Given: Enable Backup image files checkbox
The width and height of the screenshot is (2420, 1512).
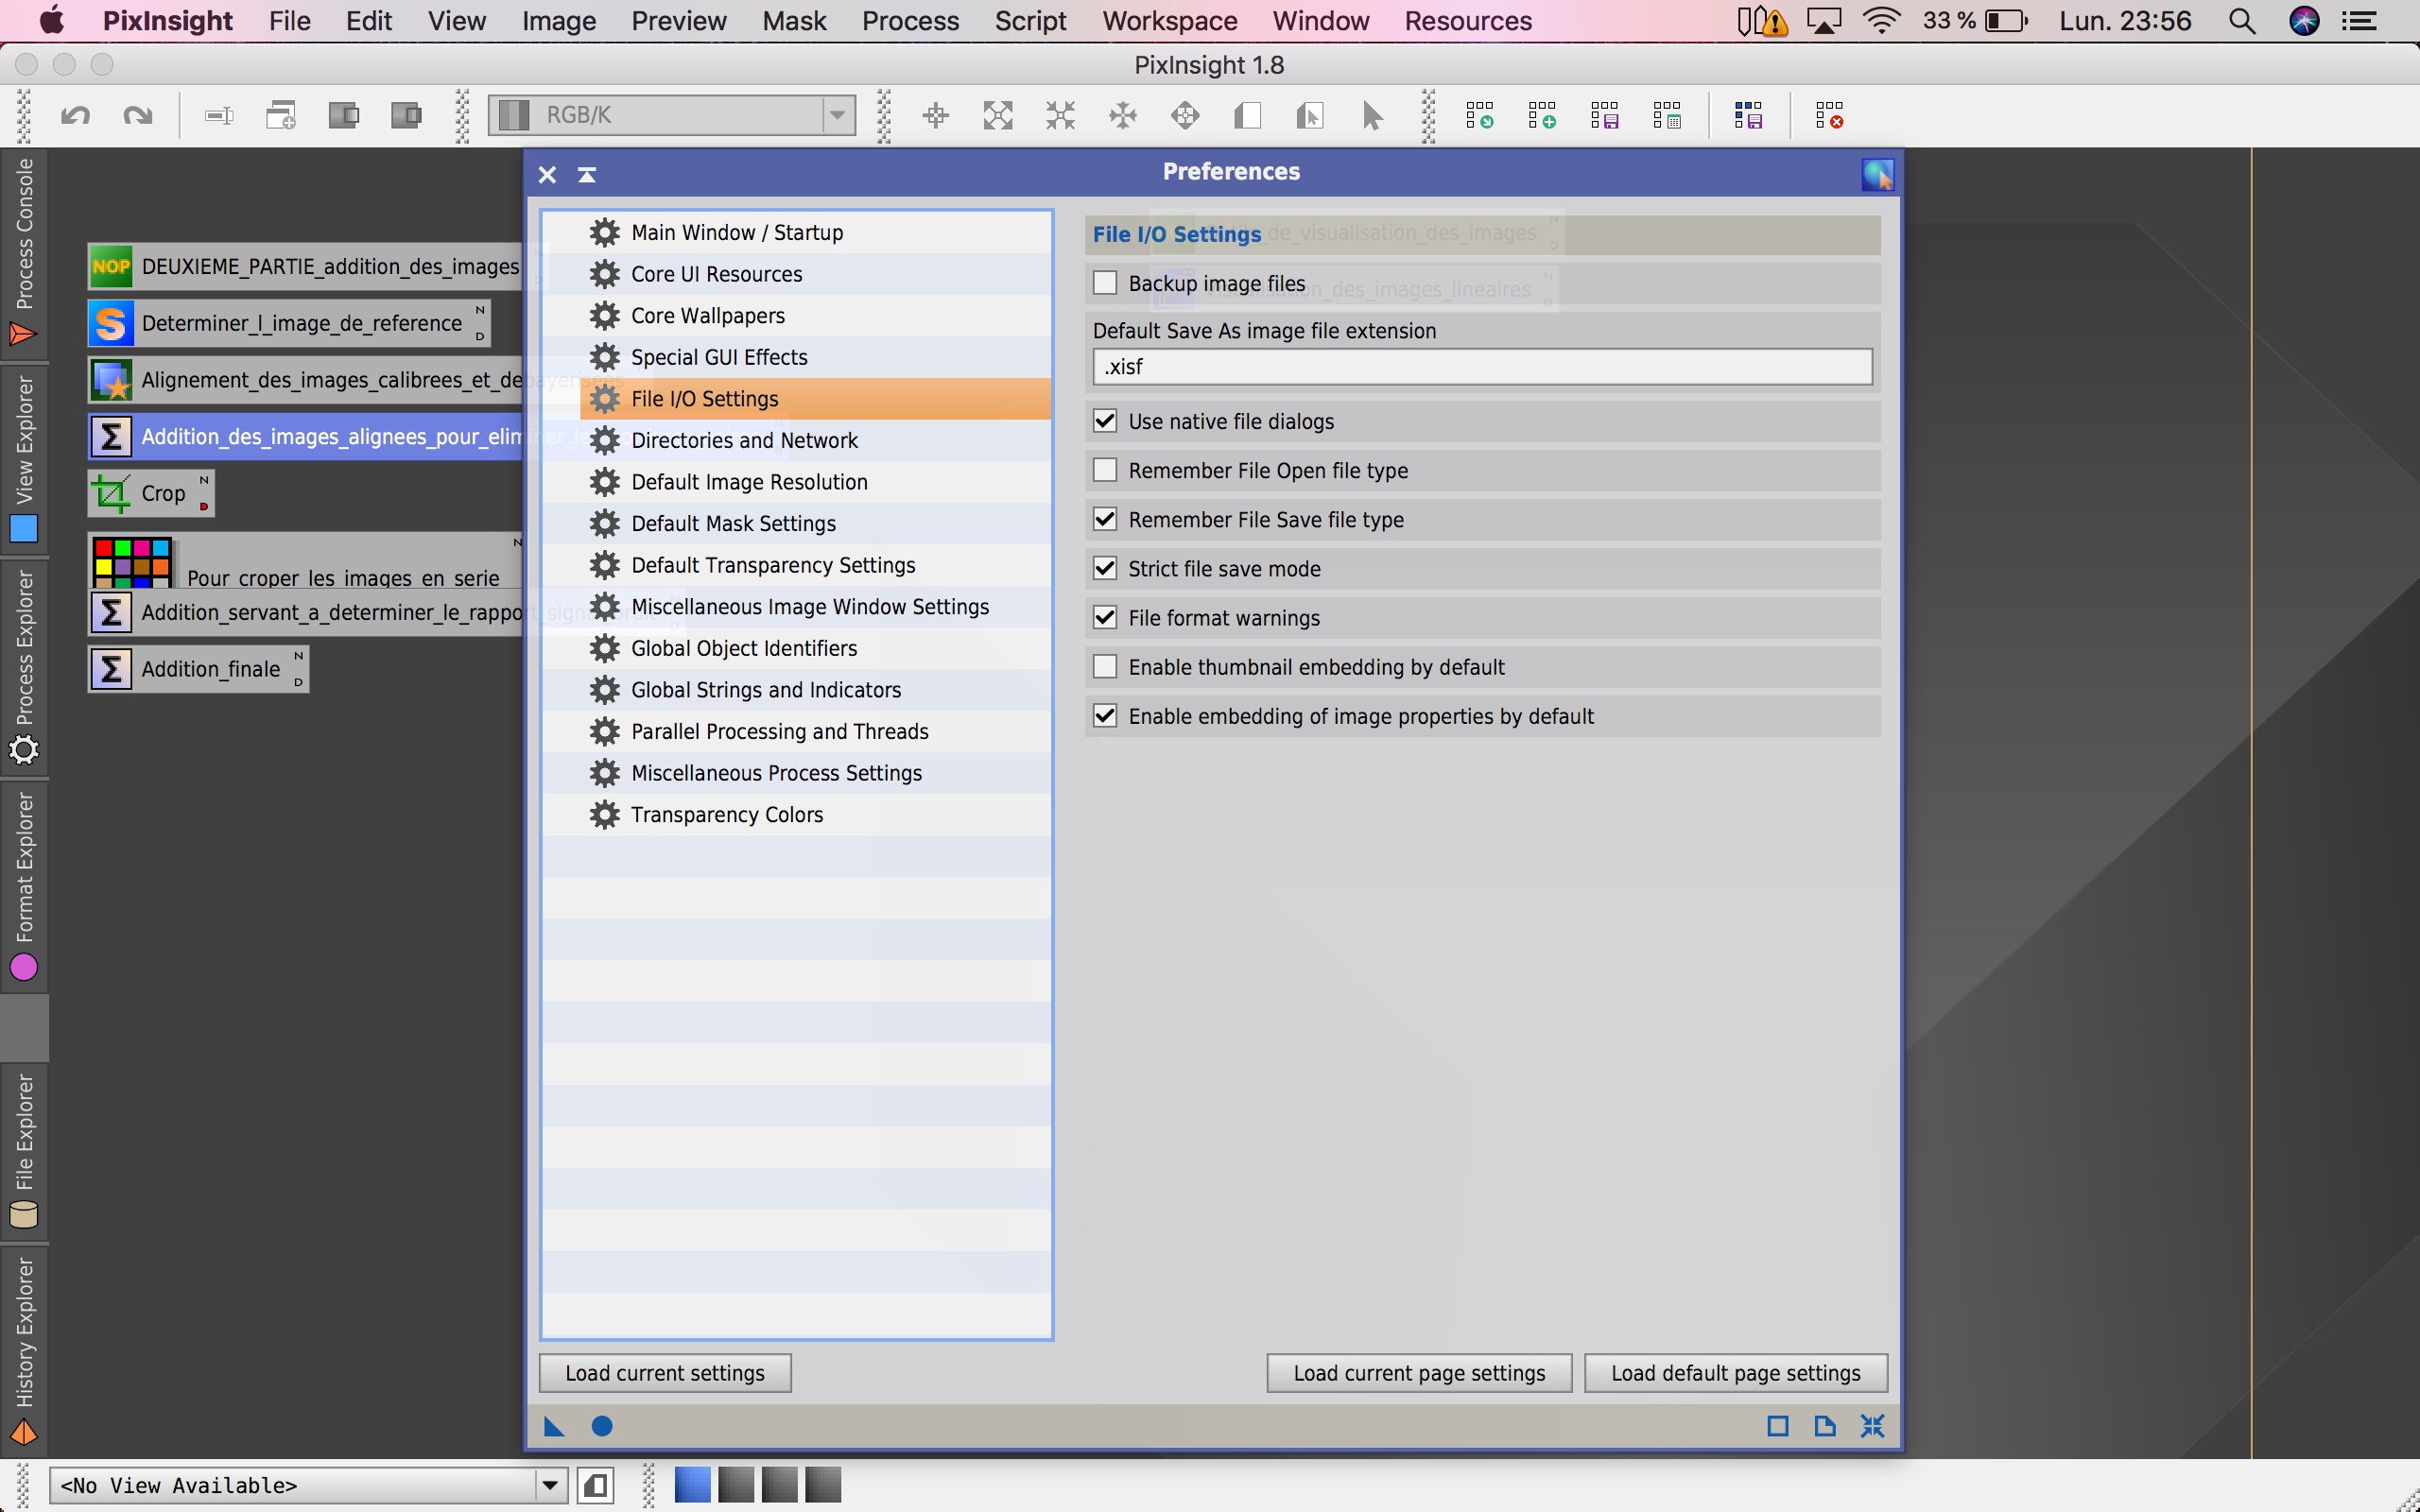Looking at the screenshot, I should coord(1105,283).
